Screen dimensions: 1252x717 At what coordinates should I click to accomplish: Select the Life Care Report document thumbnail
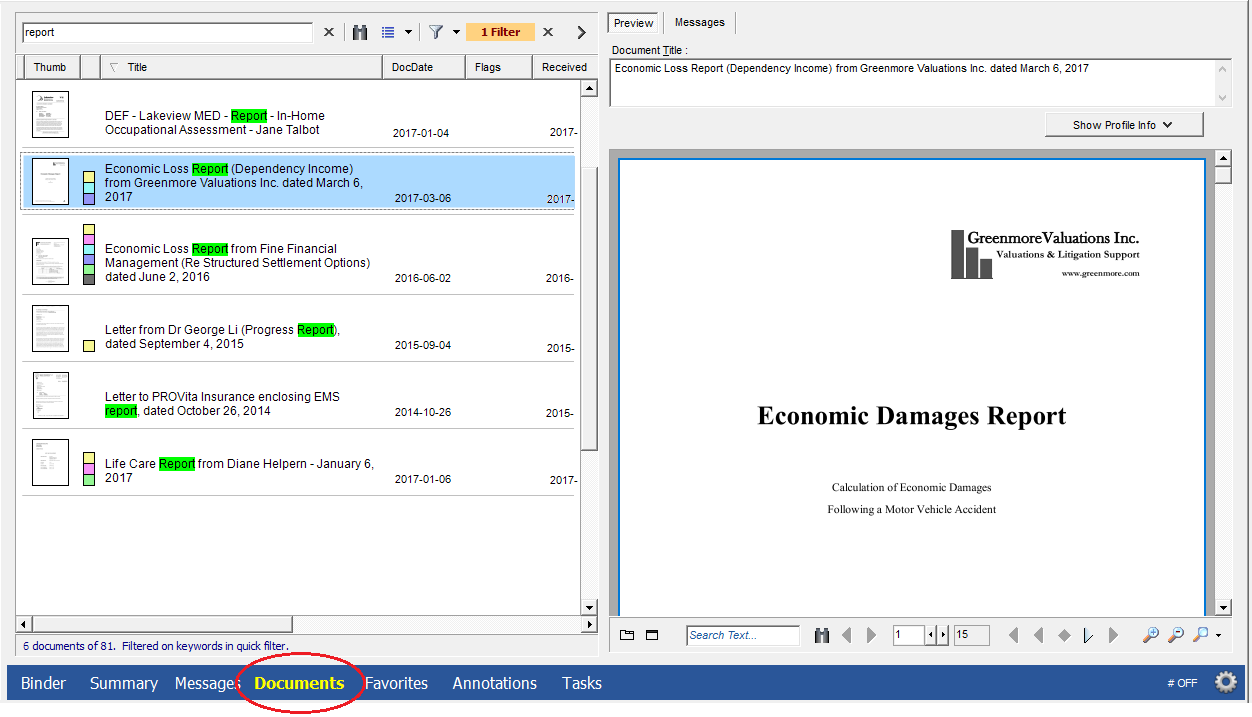click(x=50, y=462)
